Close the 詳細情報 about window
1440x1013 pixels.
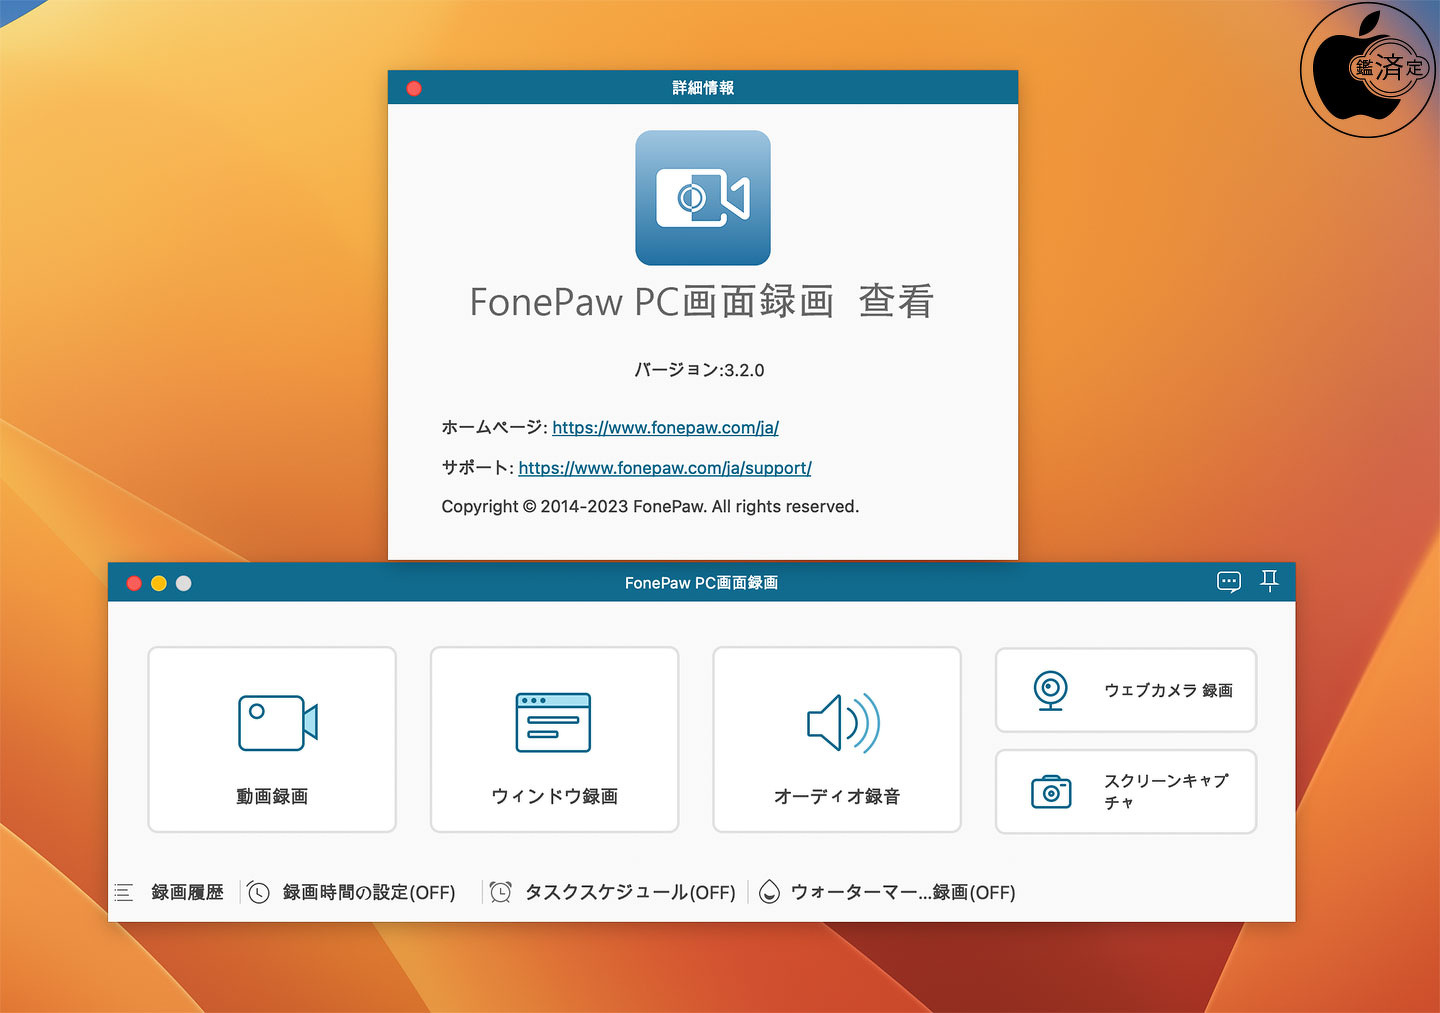pyautogui.click(x=414, y=88)
